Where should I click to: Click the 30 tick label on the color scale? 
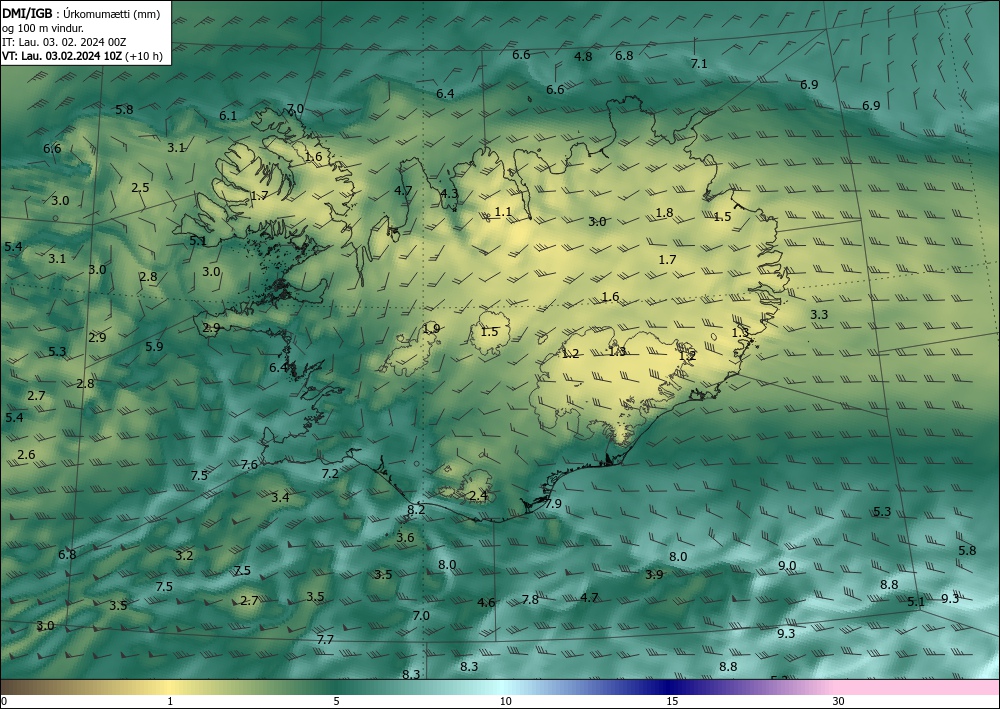839,702
